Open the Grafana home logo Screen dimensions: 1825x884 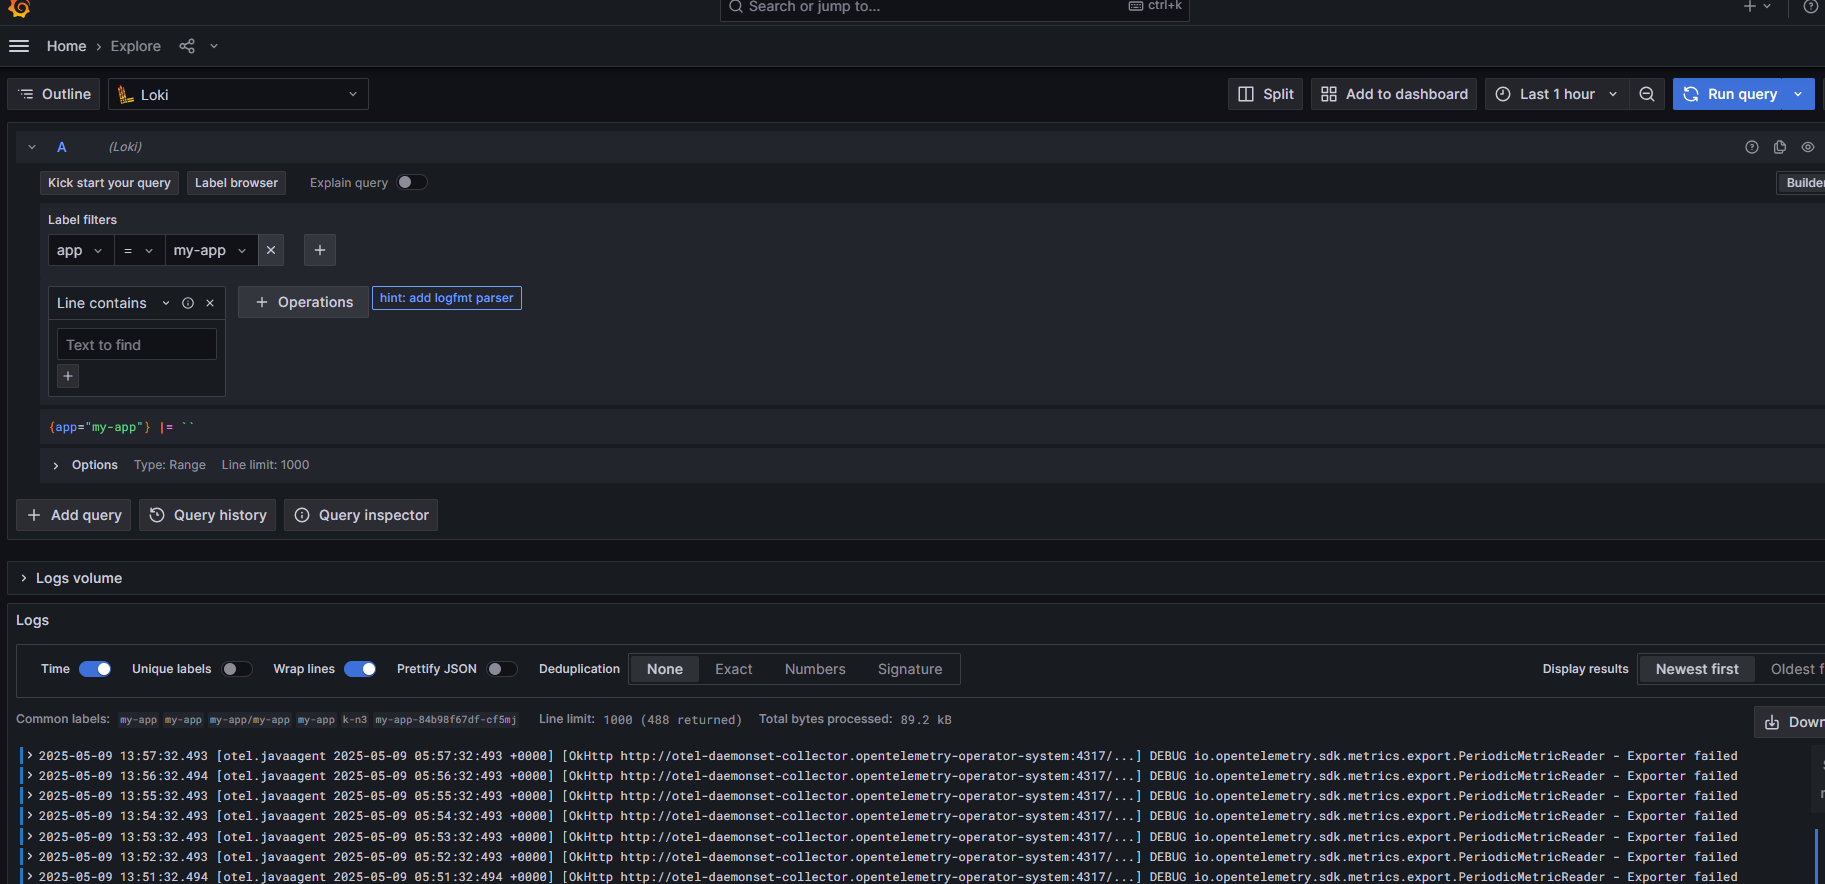pos(19,8)
